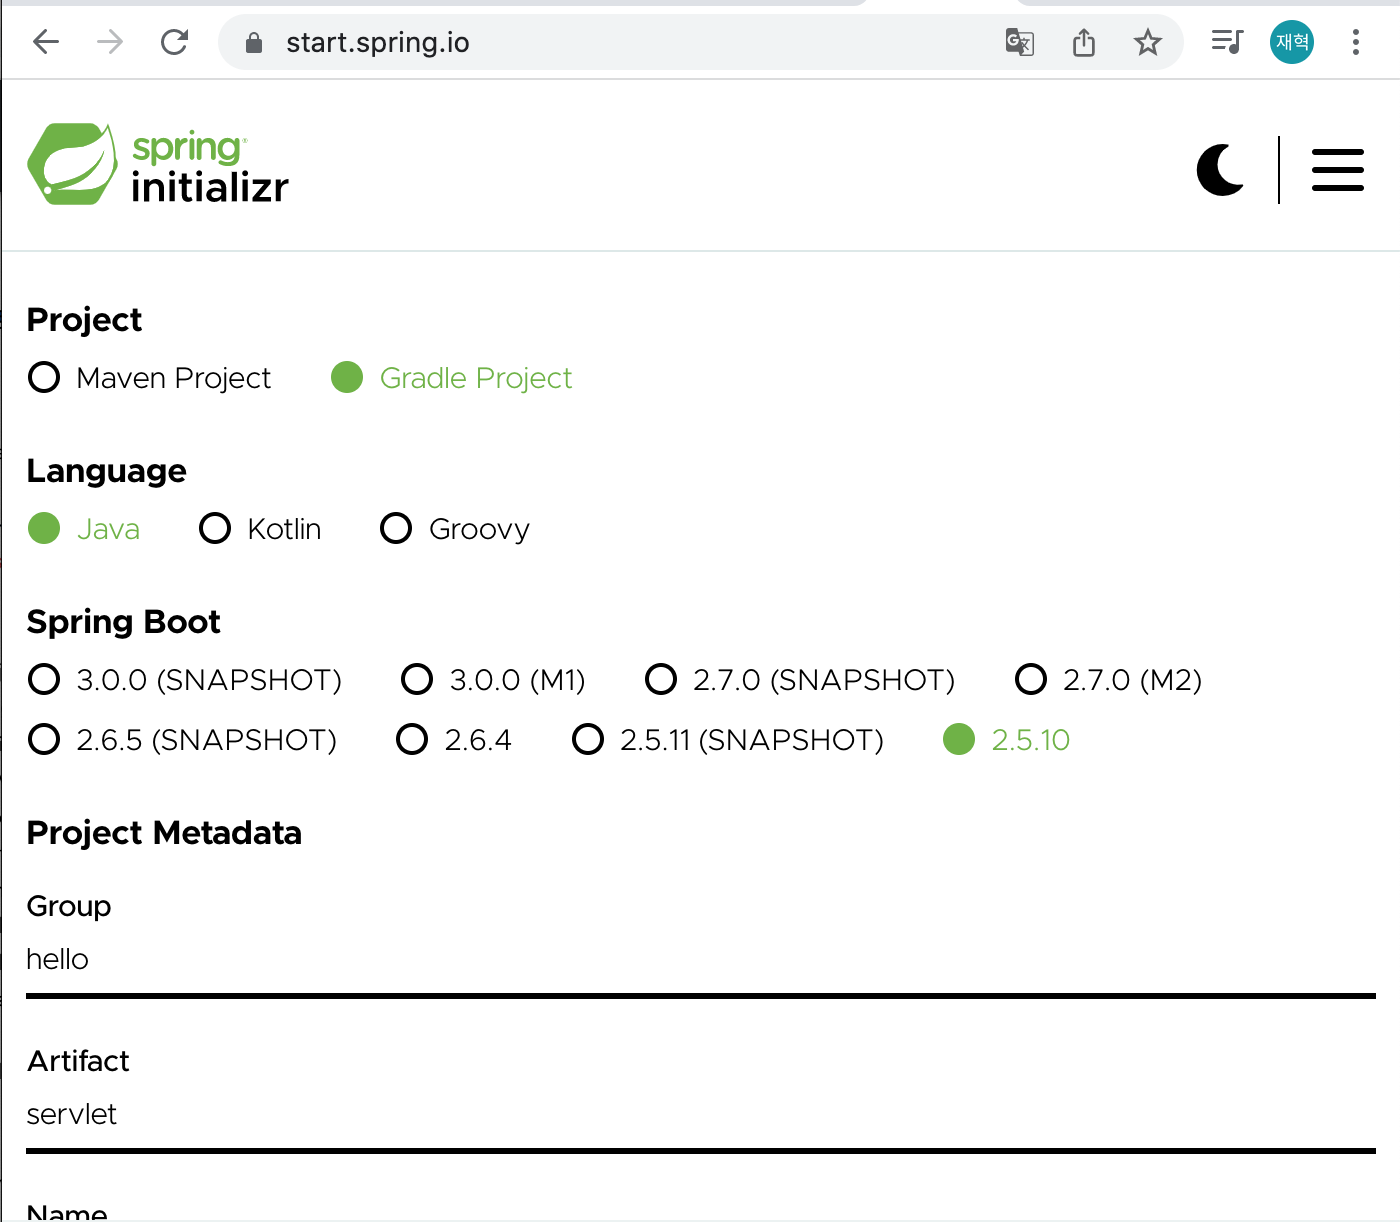The height and width of the screenshot is (1222, 1400).
Task: Bookmark this page with the star icon
Action: pos(1148,42)
